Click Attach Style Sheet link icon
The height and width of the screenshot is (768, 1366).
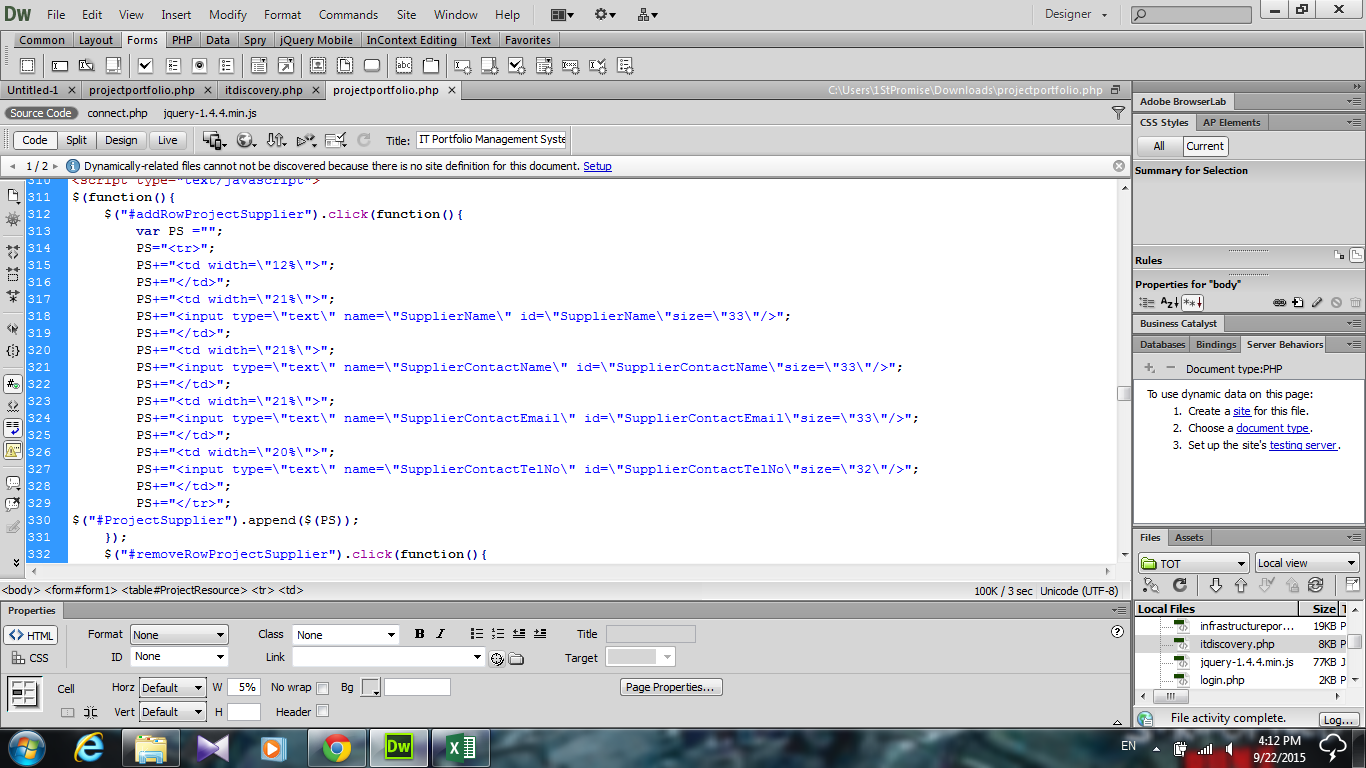pyautogui.click(x=1279, y=302)
